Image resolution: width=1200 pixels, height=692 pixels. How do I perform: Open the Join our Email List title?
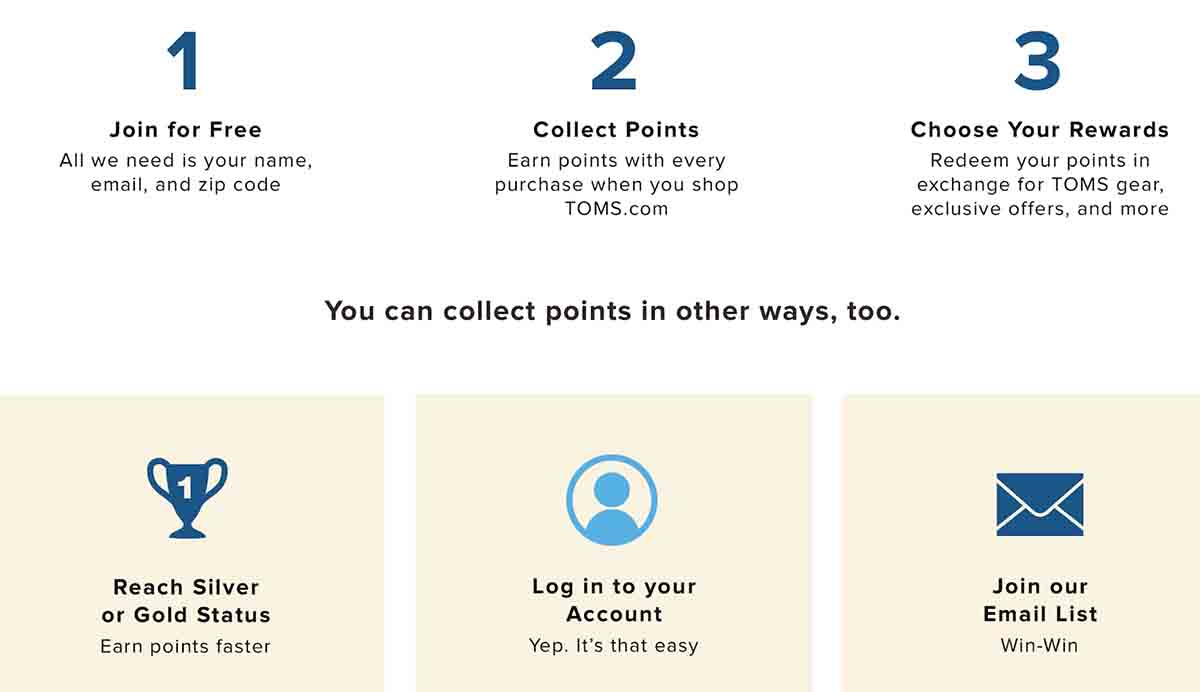click(1040, 600)
